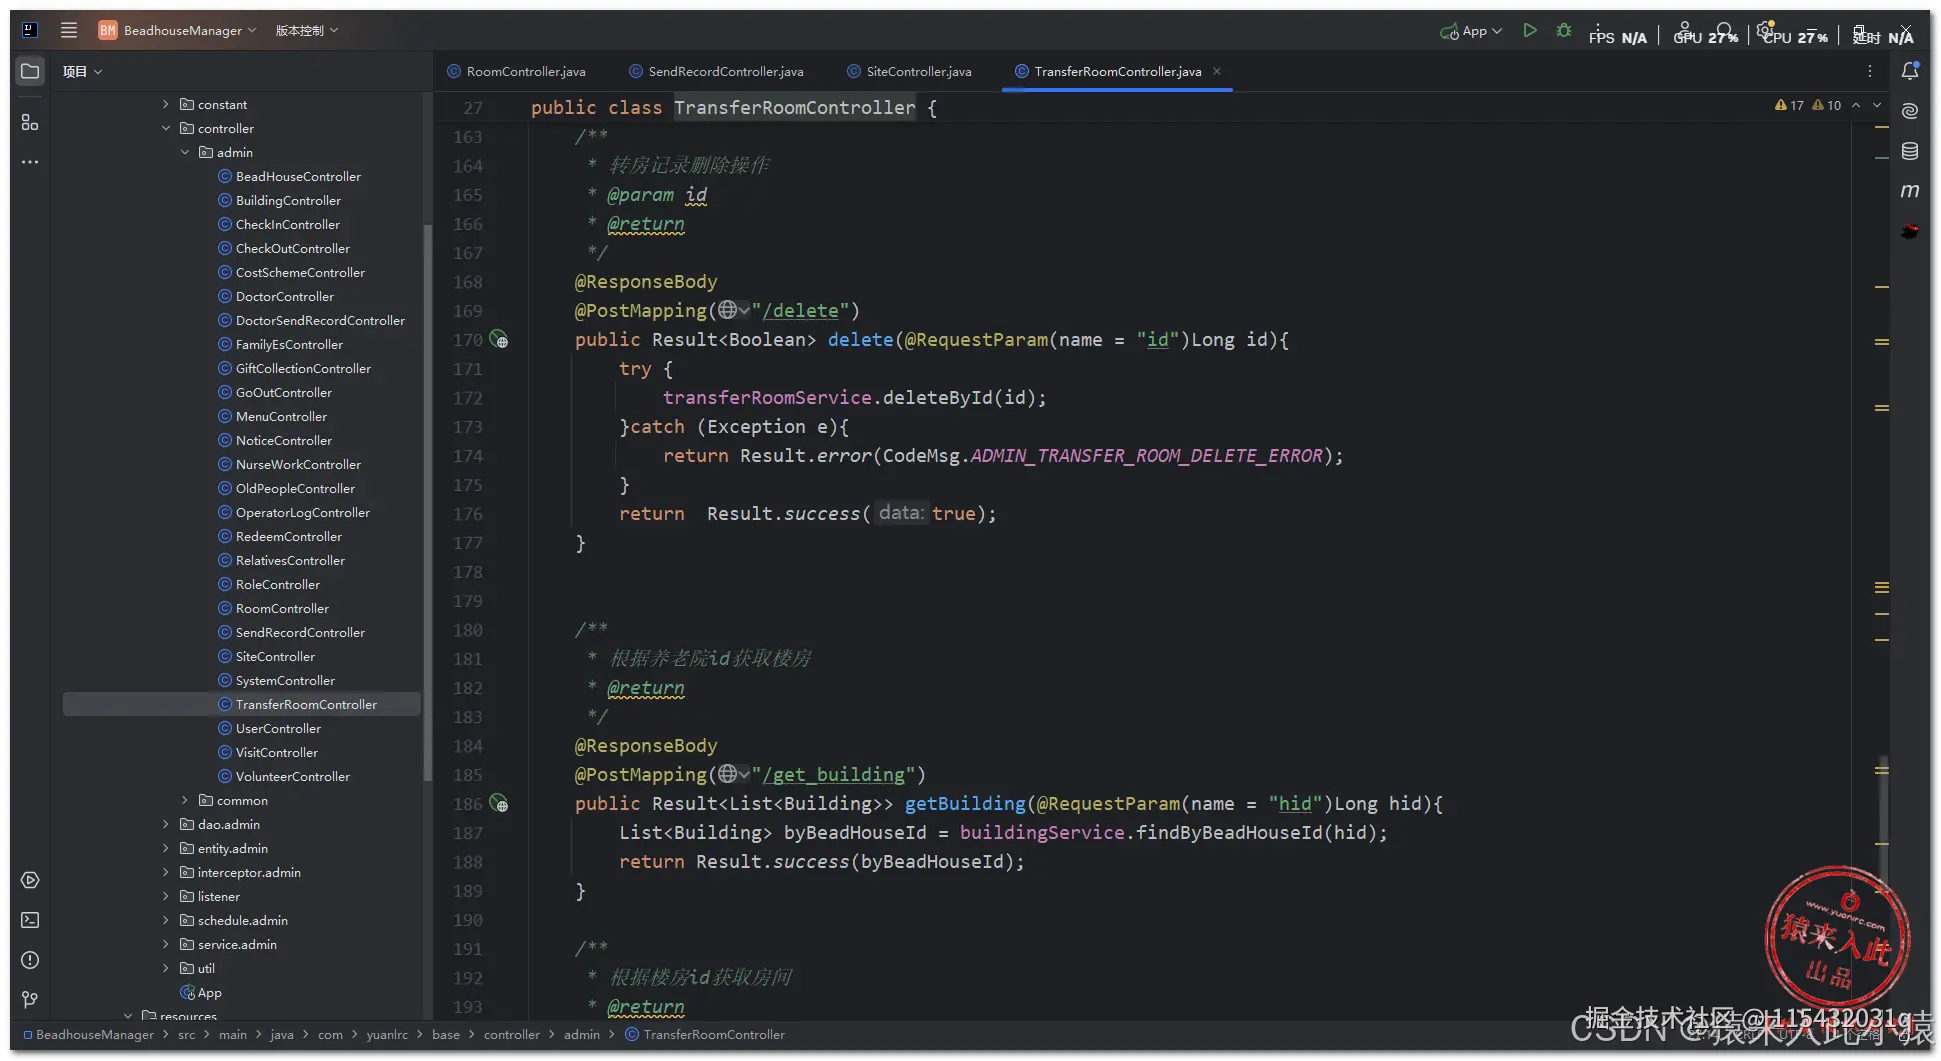Click the project tree vertical scrollbar
1941x1061 pixels.
coord(428,500)
